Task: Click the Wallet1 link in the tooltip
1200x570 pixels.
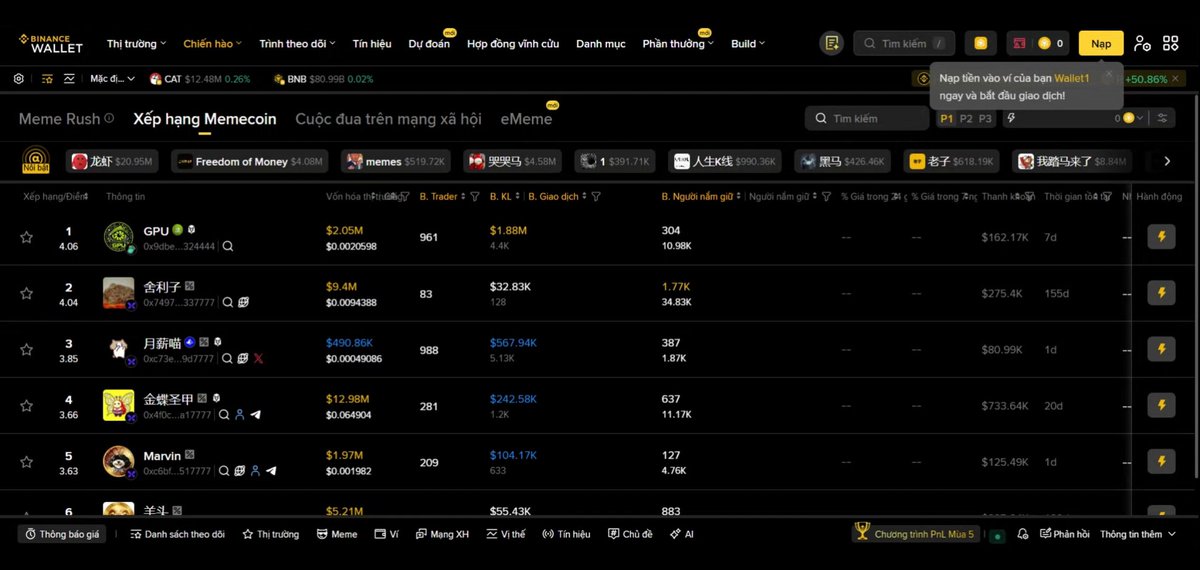Action: coord(1071,78)
